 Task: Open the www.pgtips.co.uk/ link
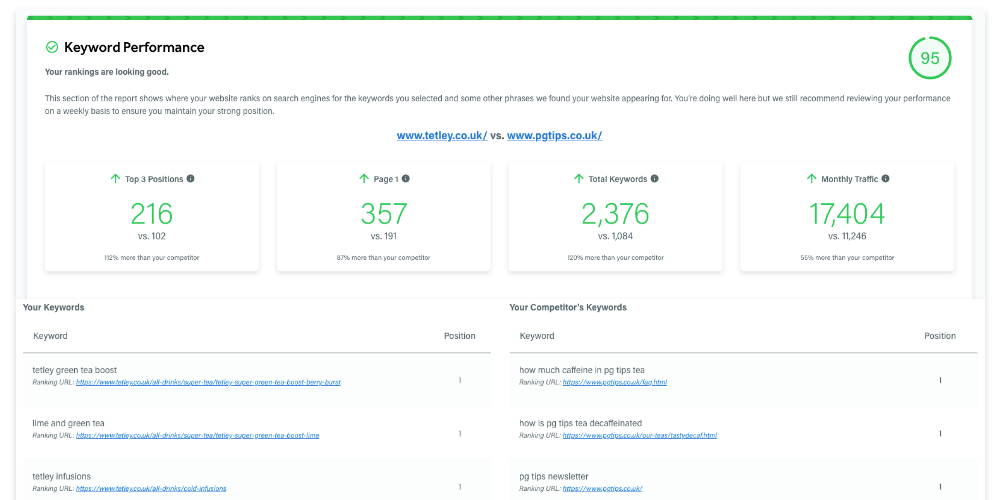point(554,136)
